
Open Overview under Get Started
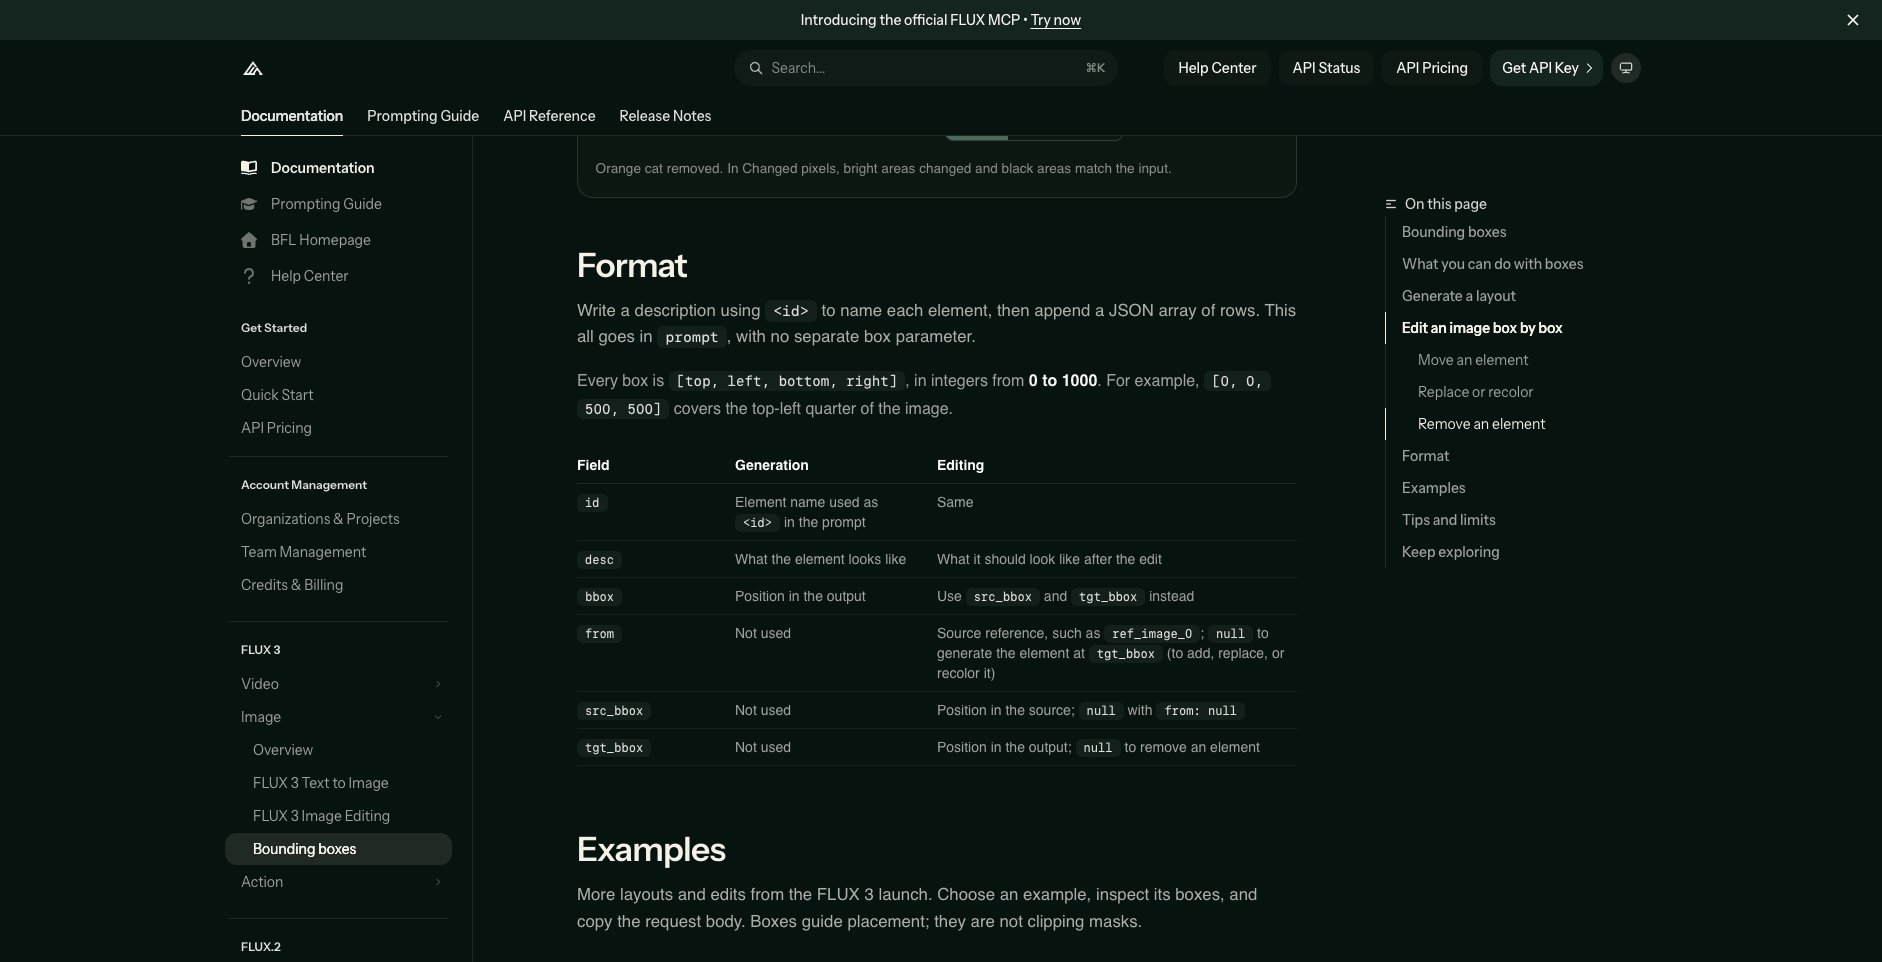click(271, 362)
